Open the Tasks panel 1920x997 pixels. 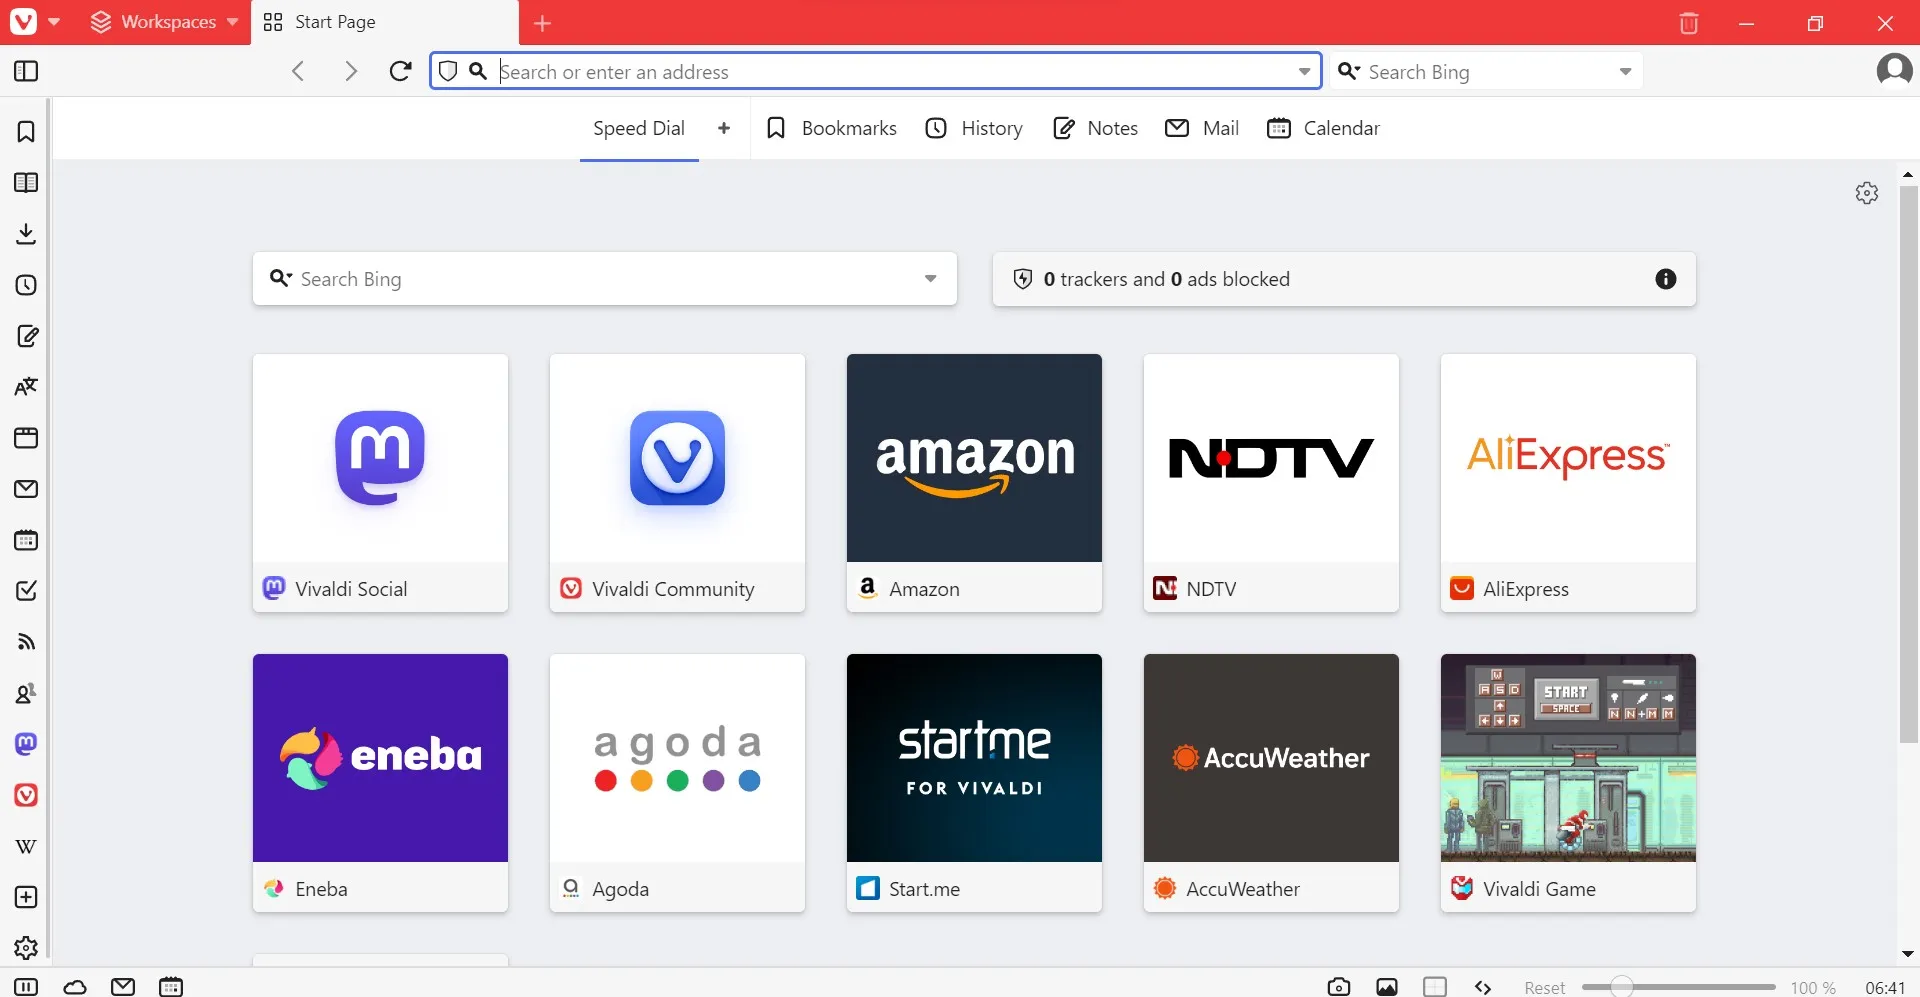(26, 591)
